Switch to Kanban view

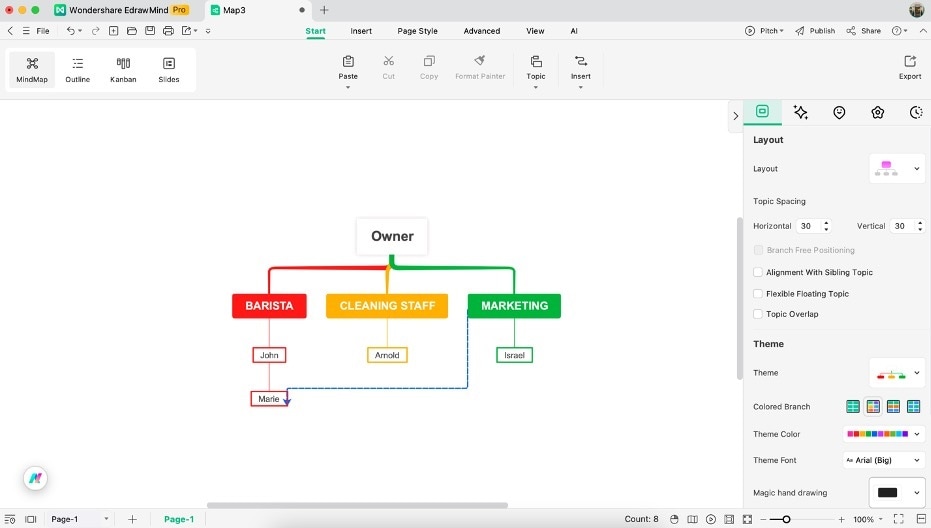coord(123,69)
